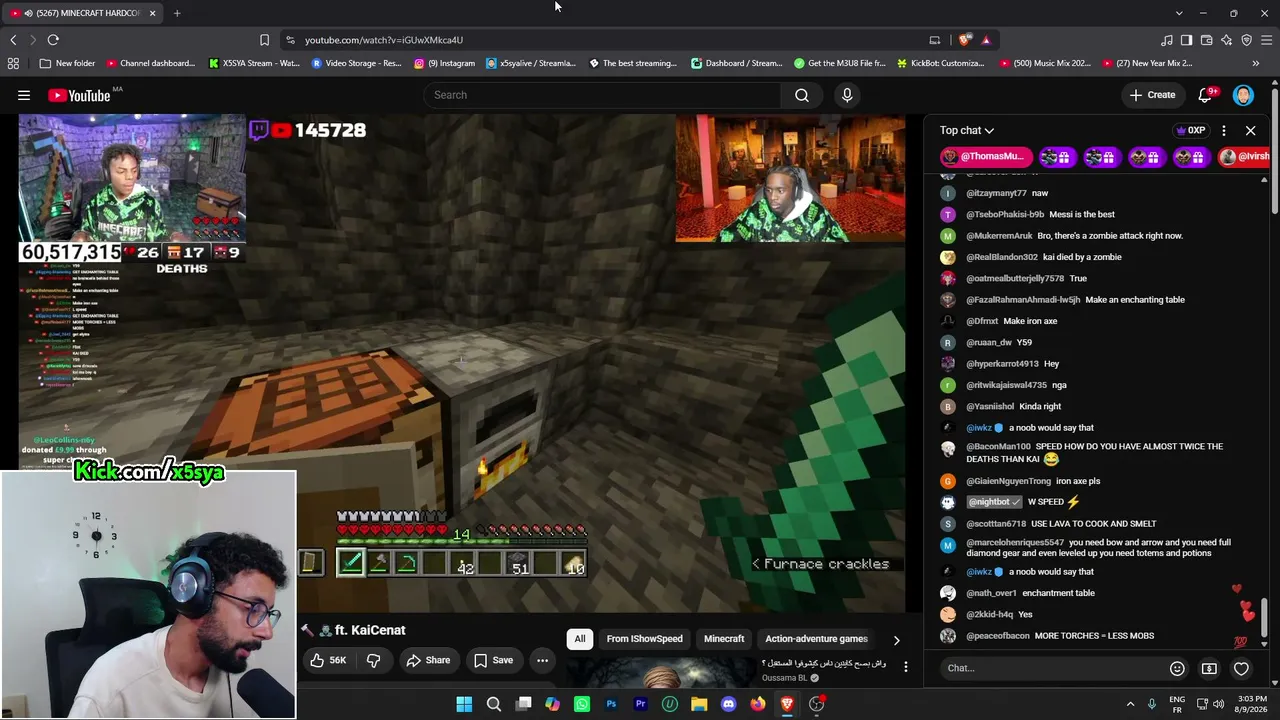
Task: Close the live chat panel
Action: click(1250, 130)
